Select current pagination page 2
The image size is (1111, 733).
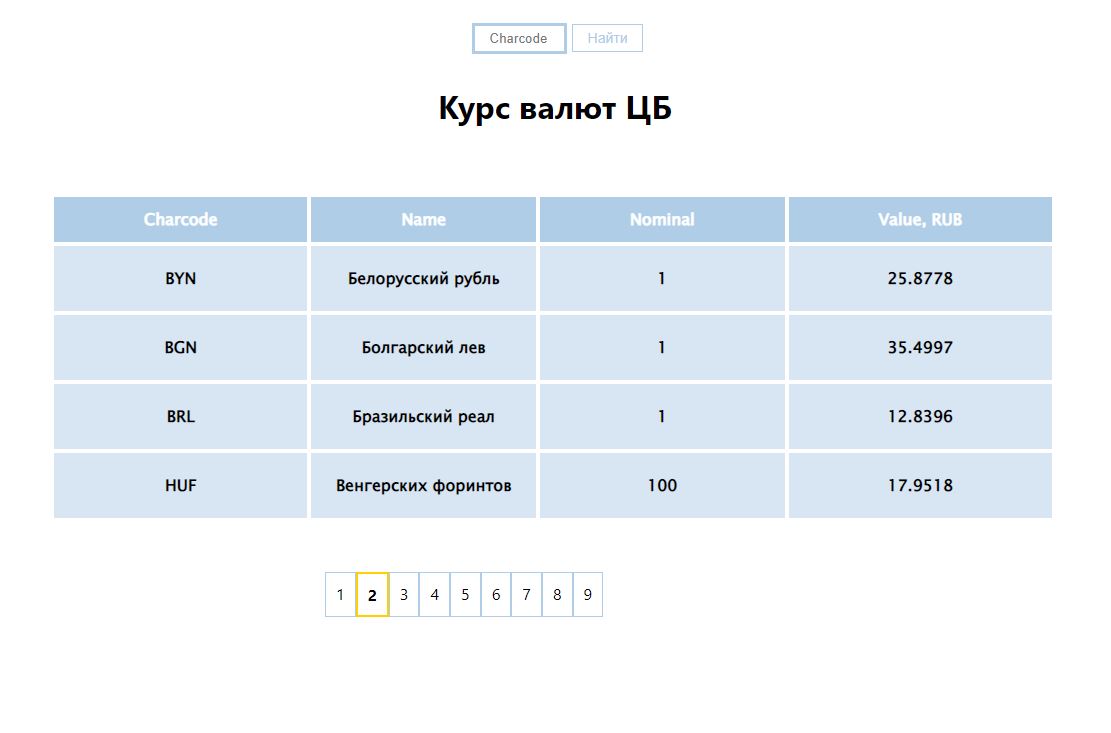(372, 595)
